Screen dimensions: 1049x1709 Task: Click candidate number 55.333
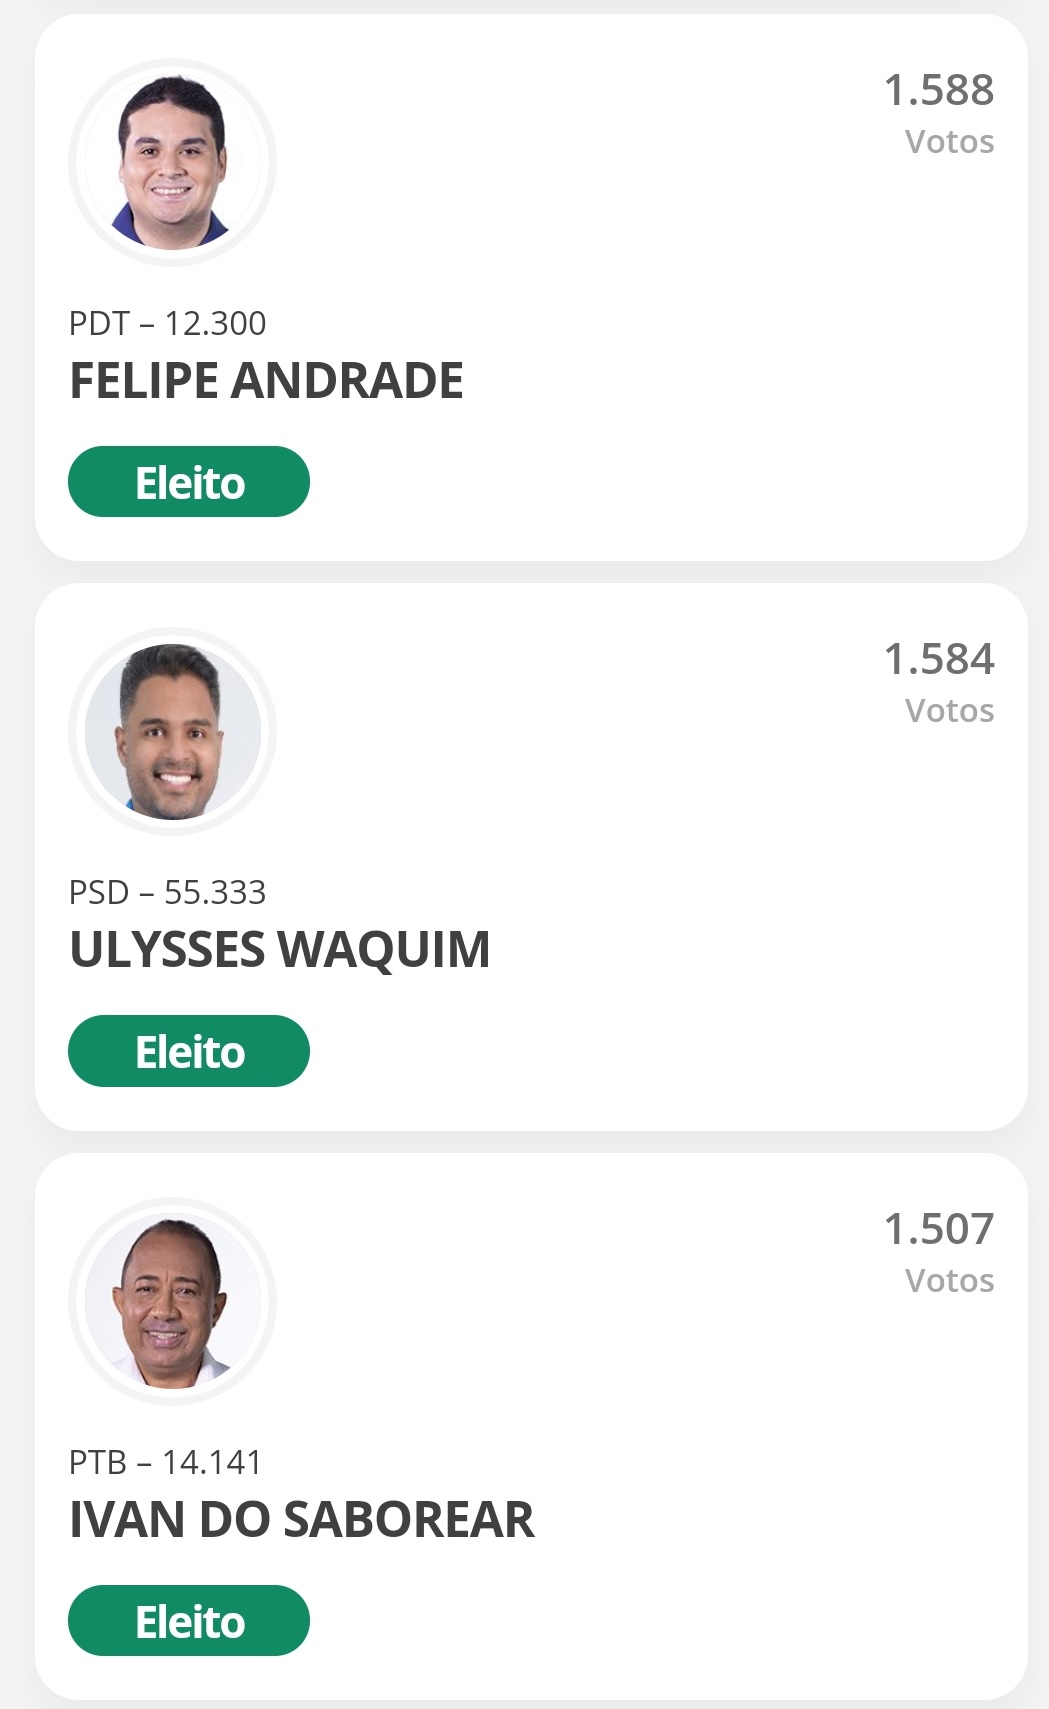tap(215, 893)
